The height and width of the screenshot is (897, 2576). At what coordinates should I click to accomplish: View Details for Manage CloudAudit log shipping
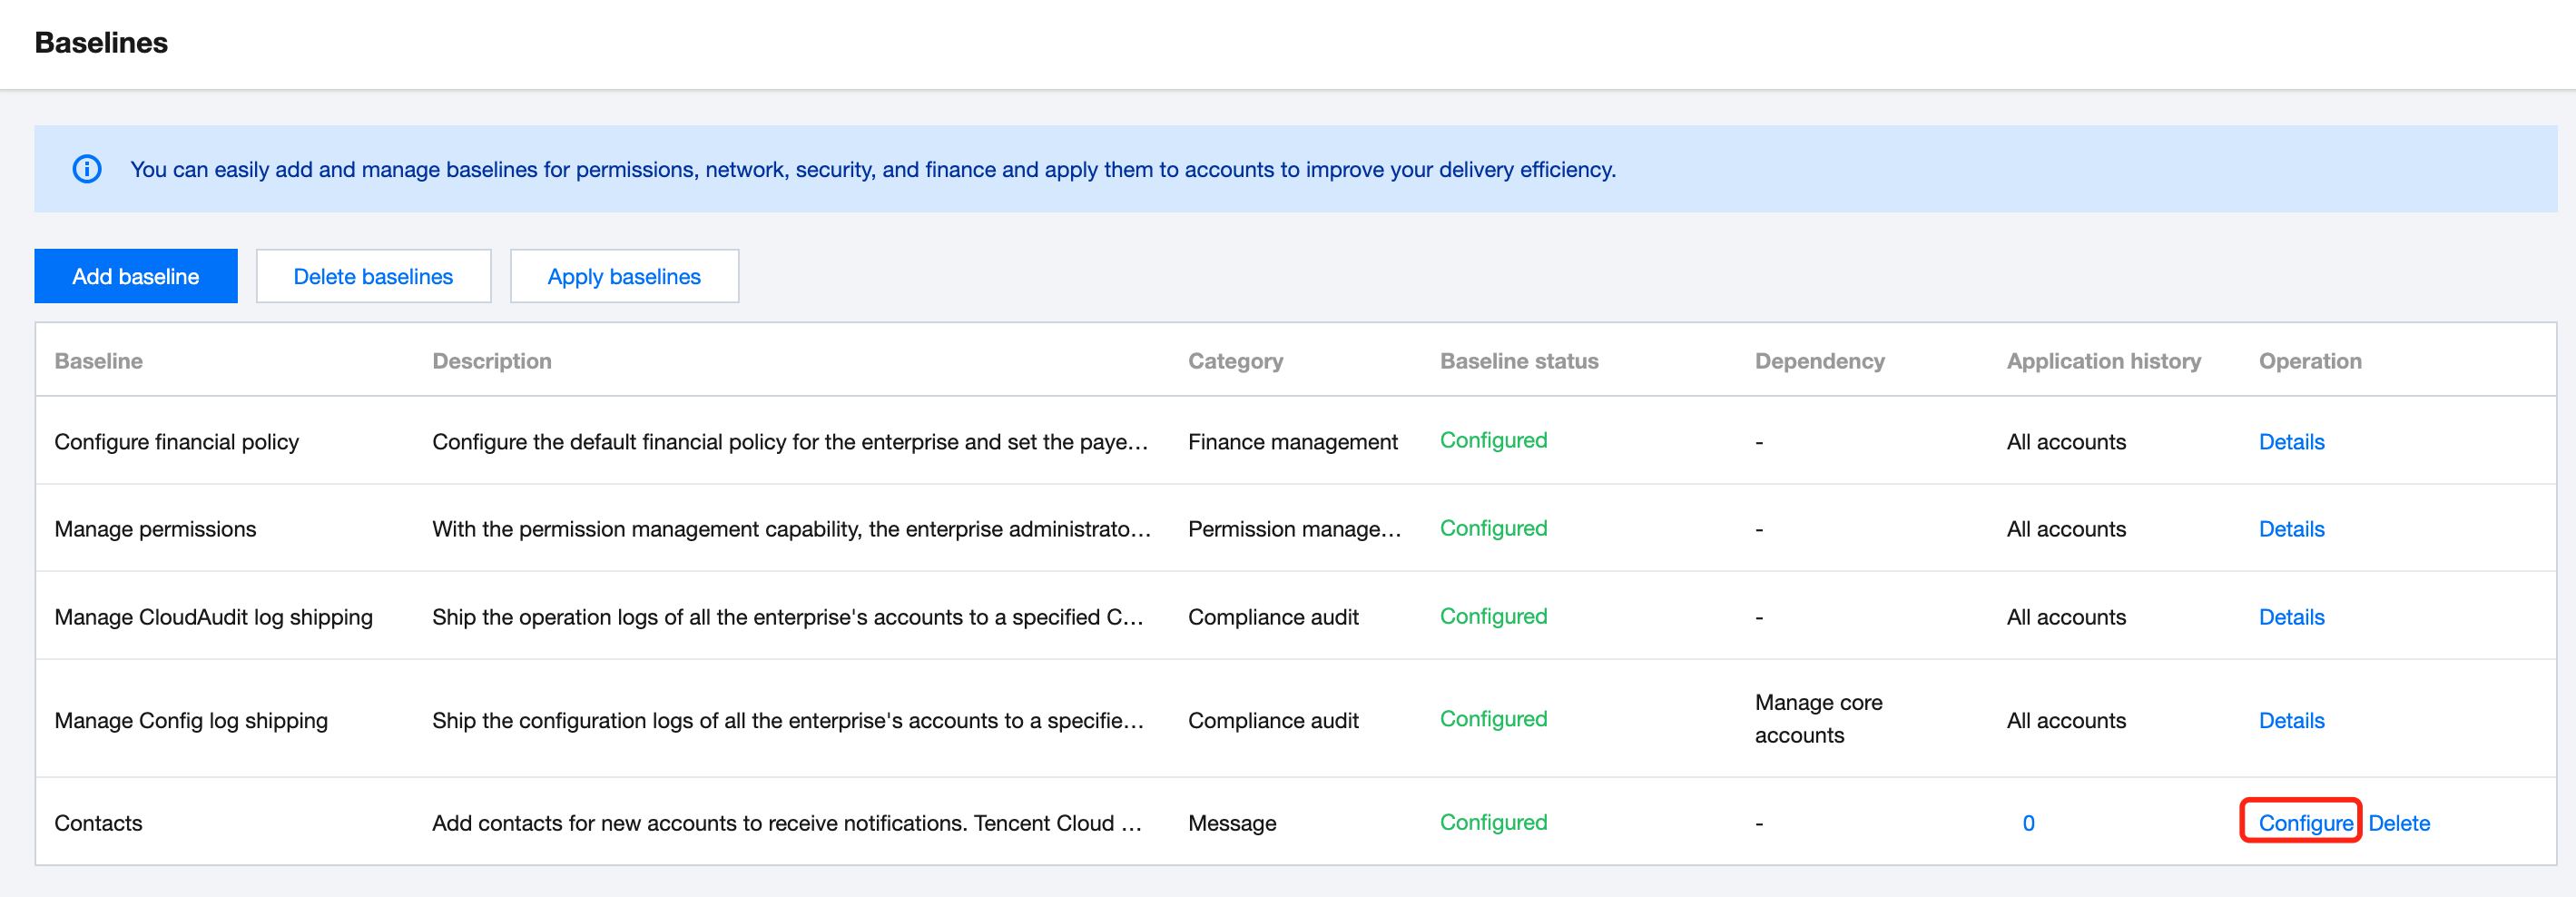click(2291, 617)
